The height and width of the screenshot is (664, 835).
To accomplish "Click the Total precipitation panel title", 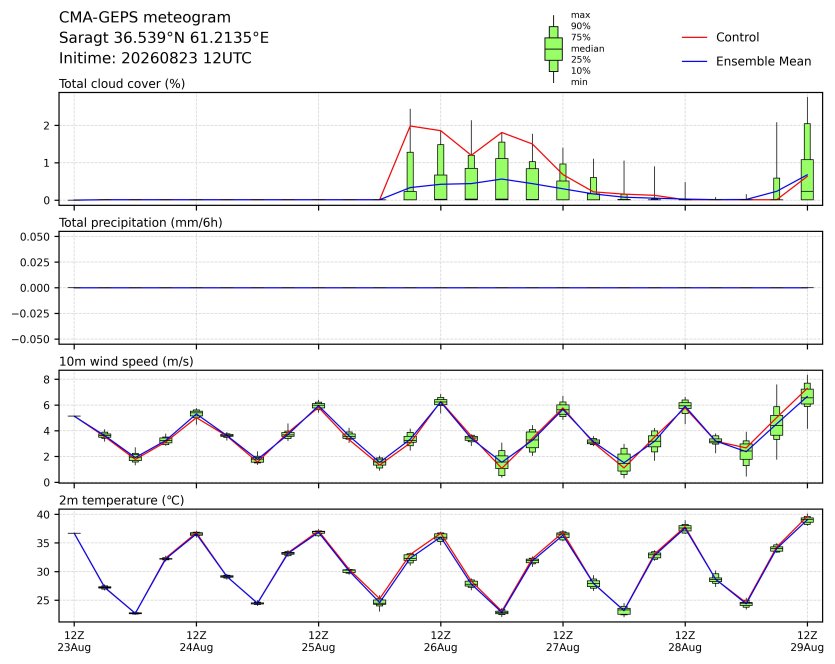I will click(141, 223).
